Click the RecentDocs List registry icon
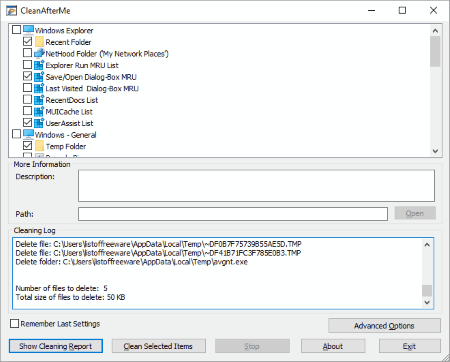Viewport: 450px width, 362px height. 39,100
